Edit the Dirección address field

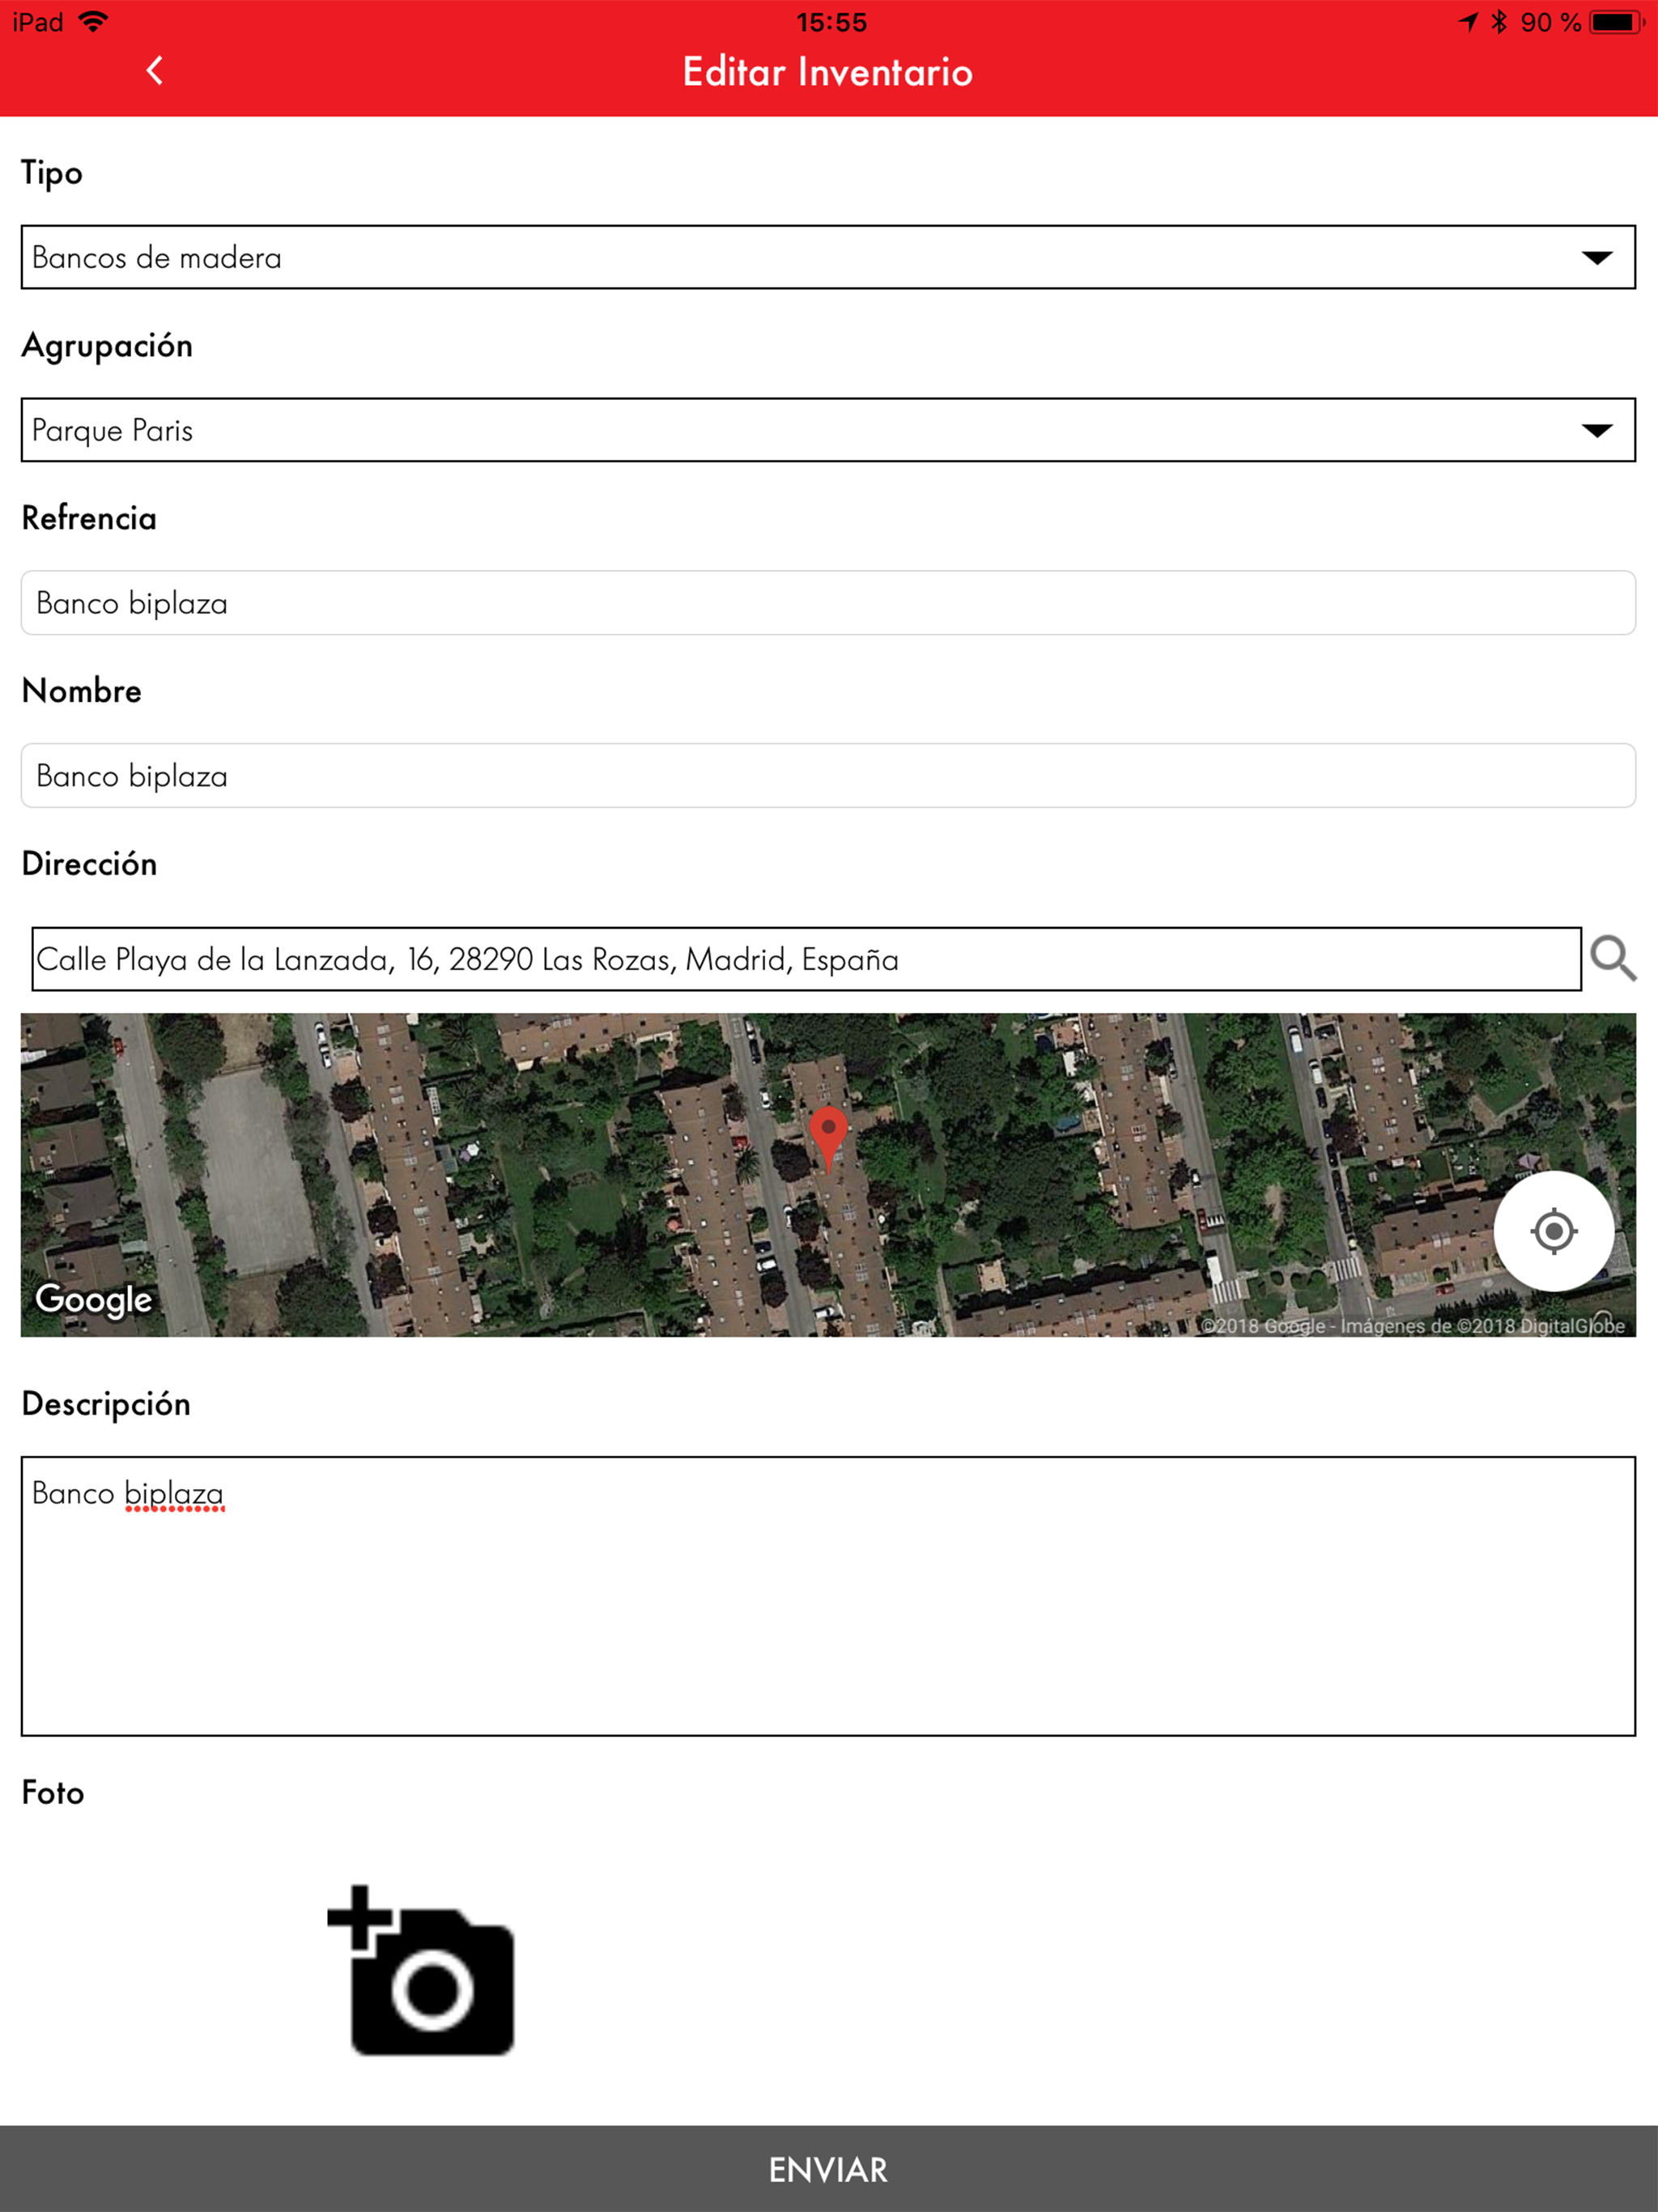[x=806, y=959]
